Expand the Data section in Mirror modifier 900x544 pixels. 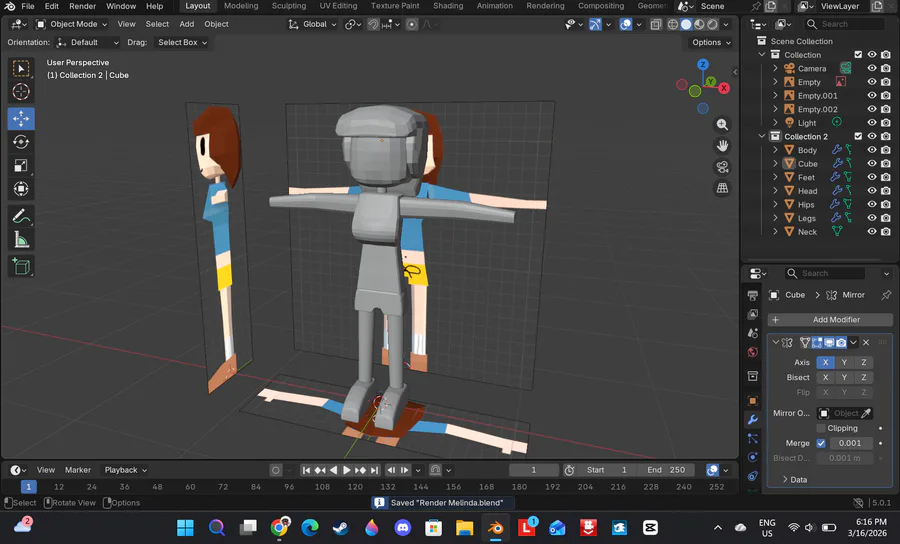tap(797, 480)
